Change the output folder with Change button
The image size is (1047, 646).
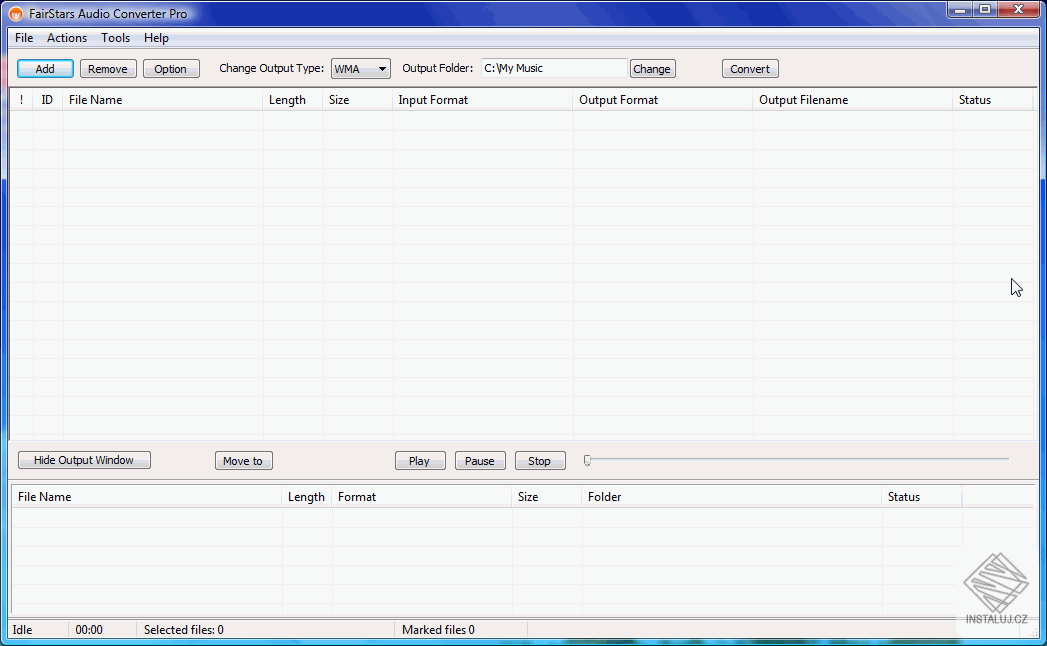coord(652,69)
